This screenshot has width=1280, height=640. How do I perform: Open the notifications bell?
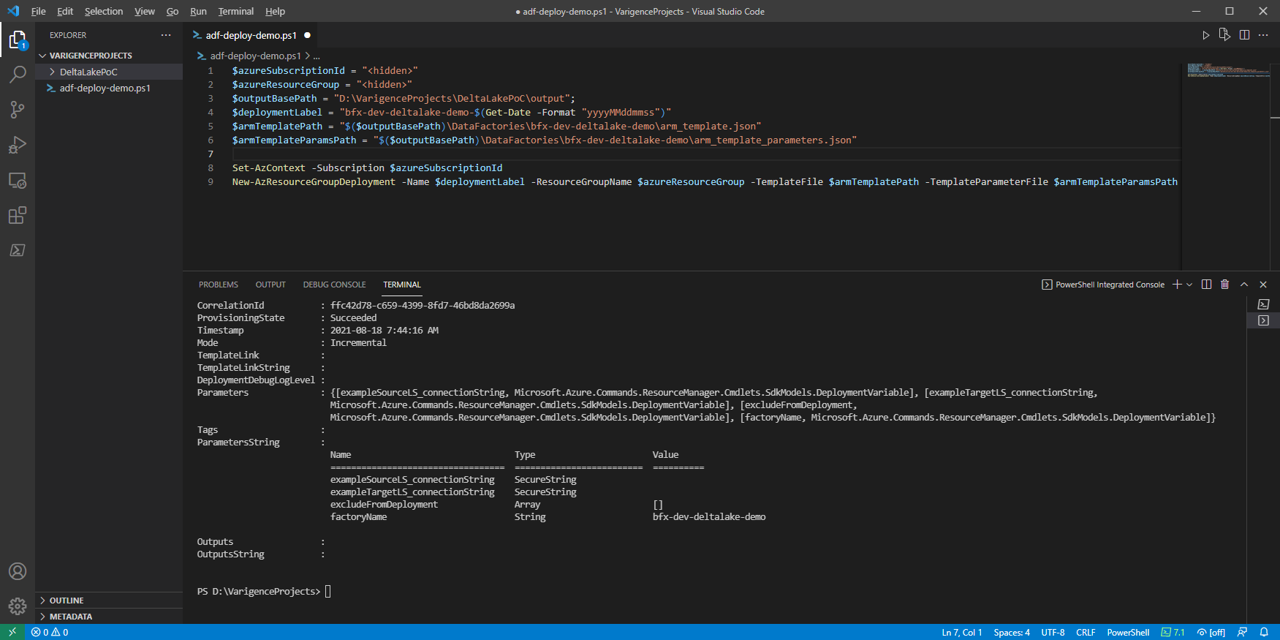[x=1264, y=632]
